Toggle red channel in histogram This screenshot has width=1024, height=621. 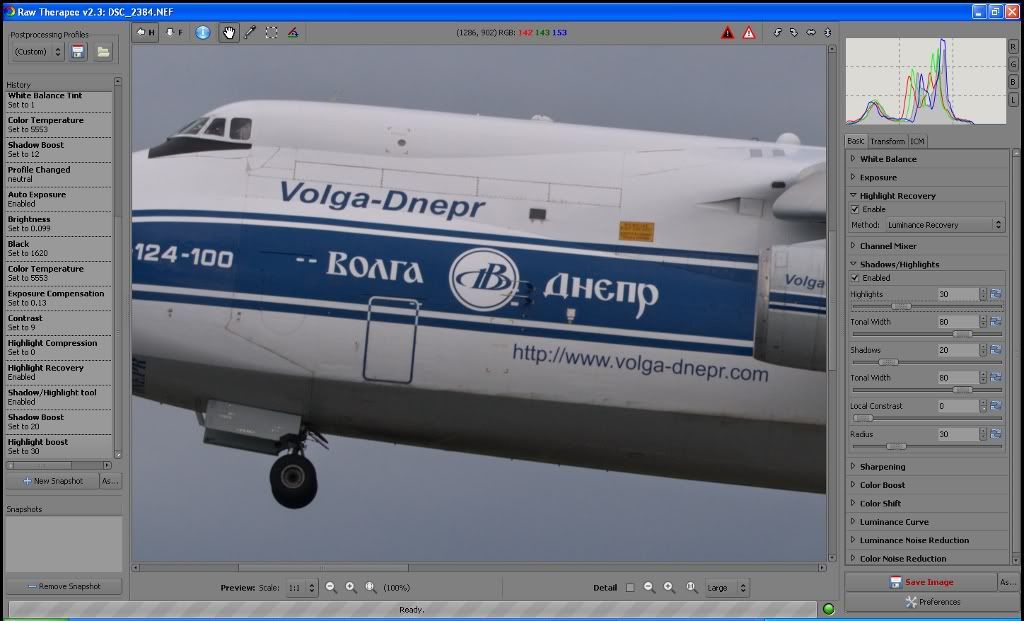click(x=1013, y=47)
